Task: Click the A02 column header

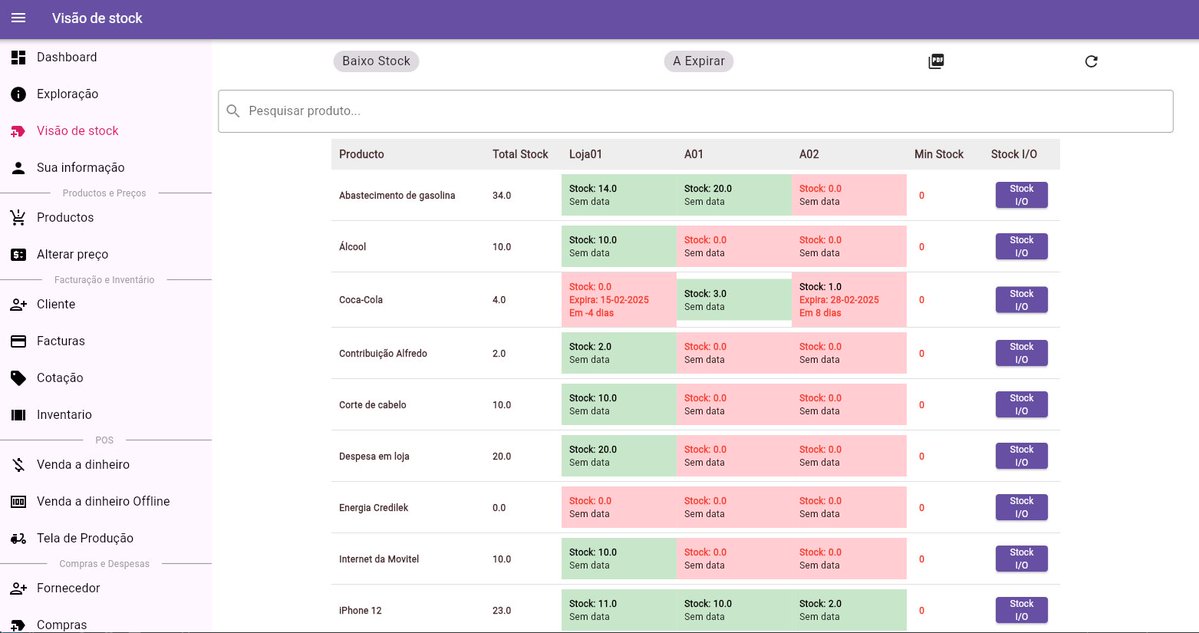Action: click(x=809, y=154)
